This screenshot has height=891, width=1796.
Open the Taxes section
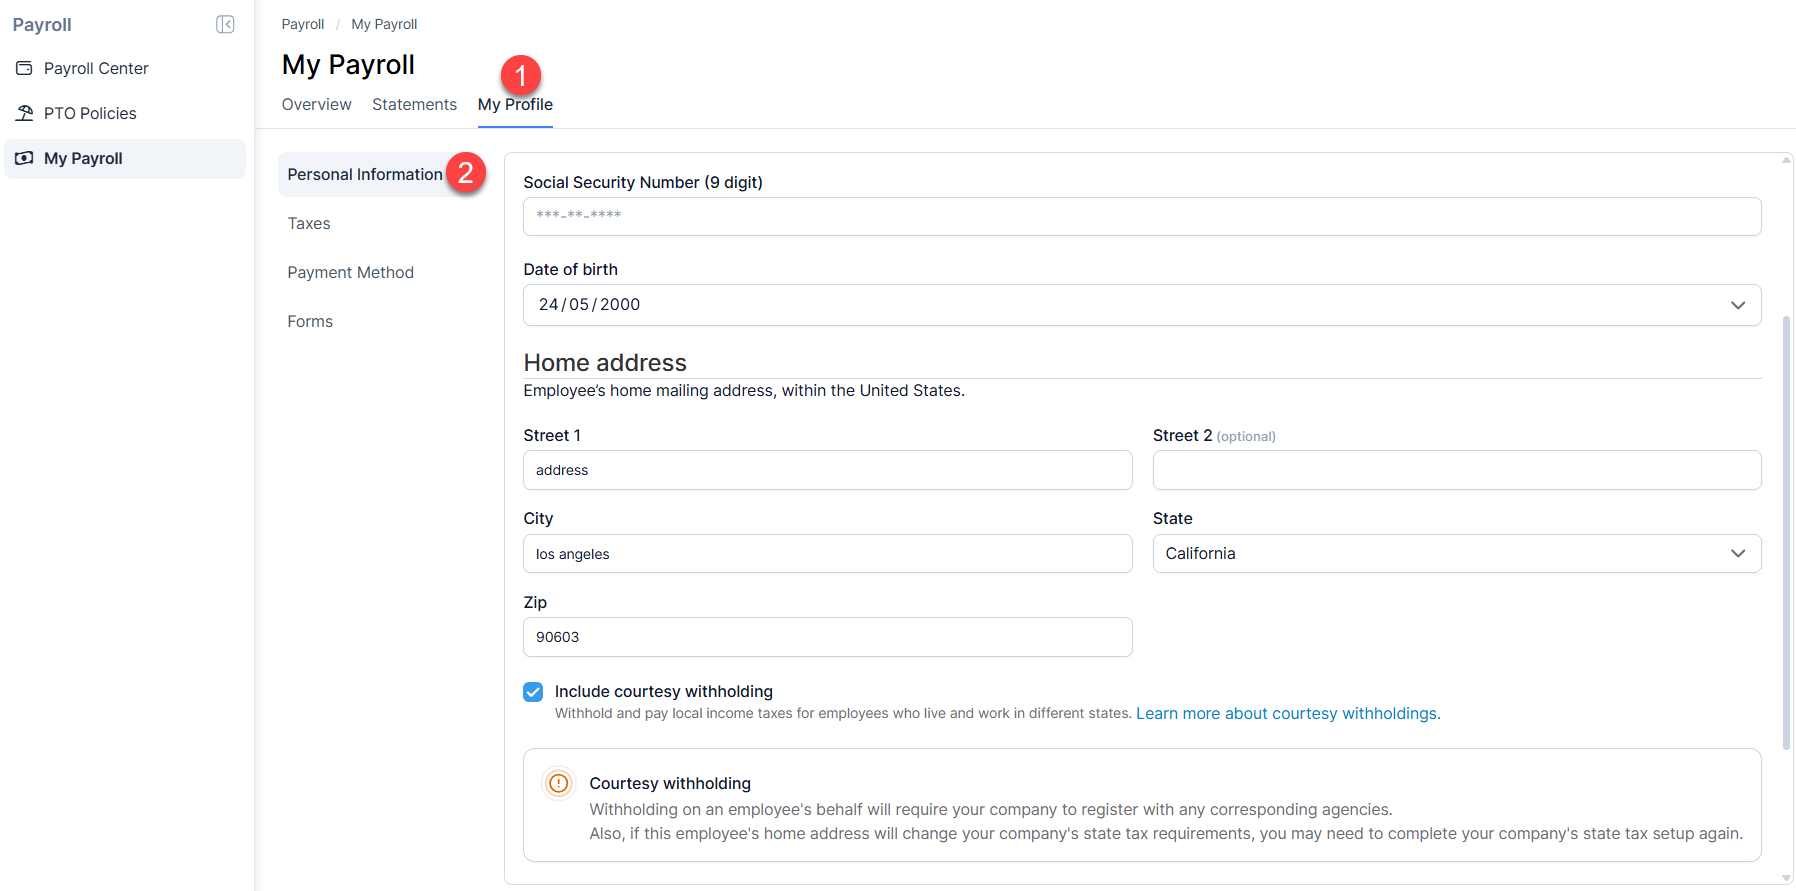tap(309, 223)
